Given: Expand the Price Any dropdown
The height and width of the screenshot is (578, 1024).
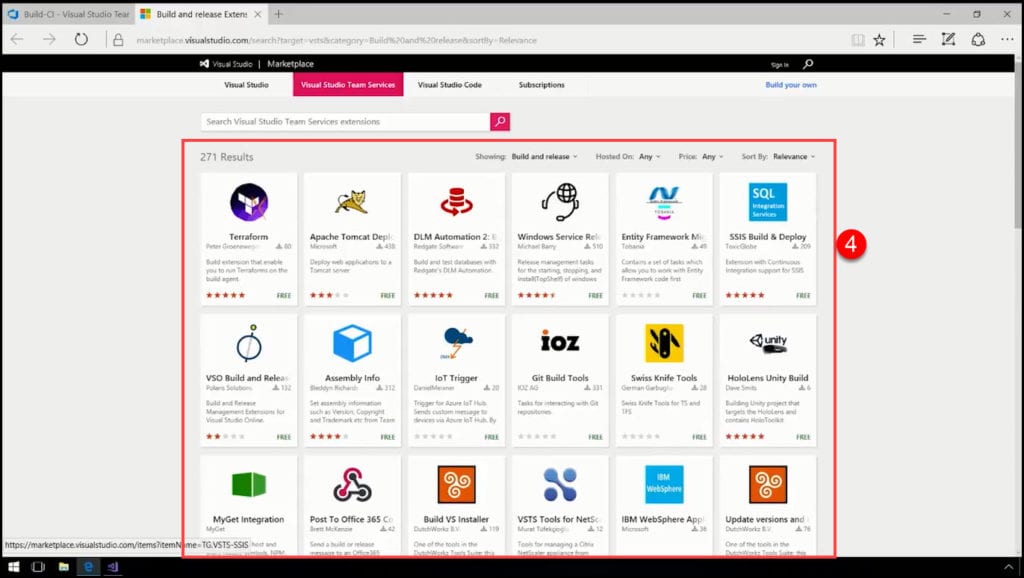Looking at the screenshot, I should click(x=712, y=157).
